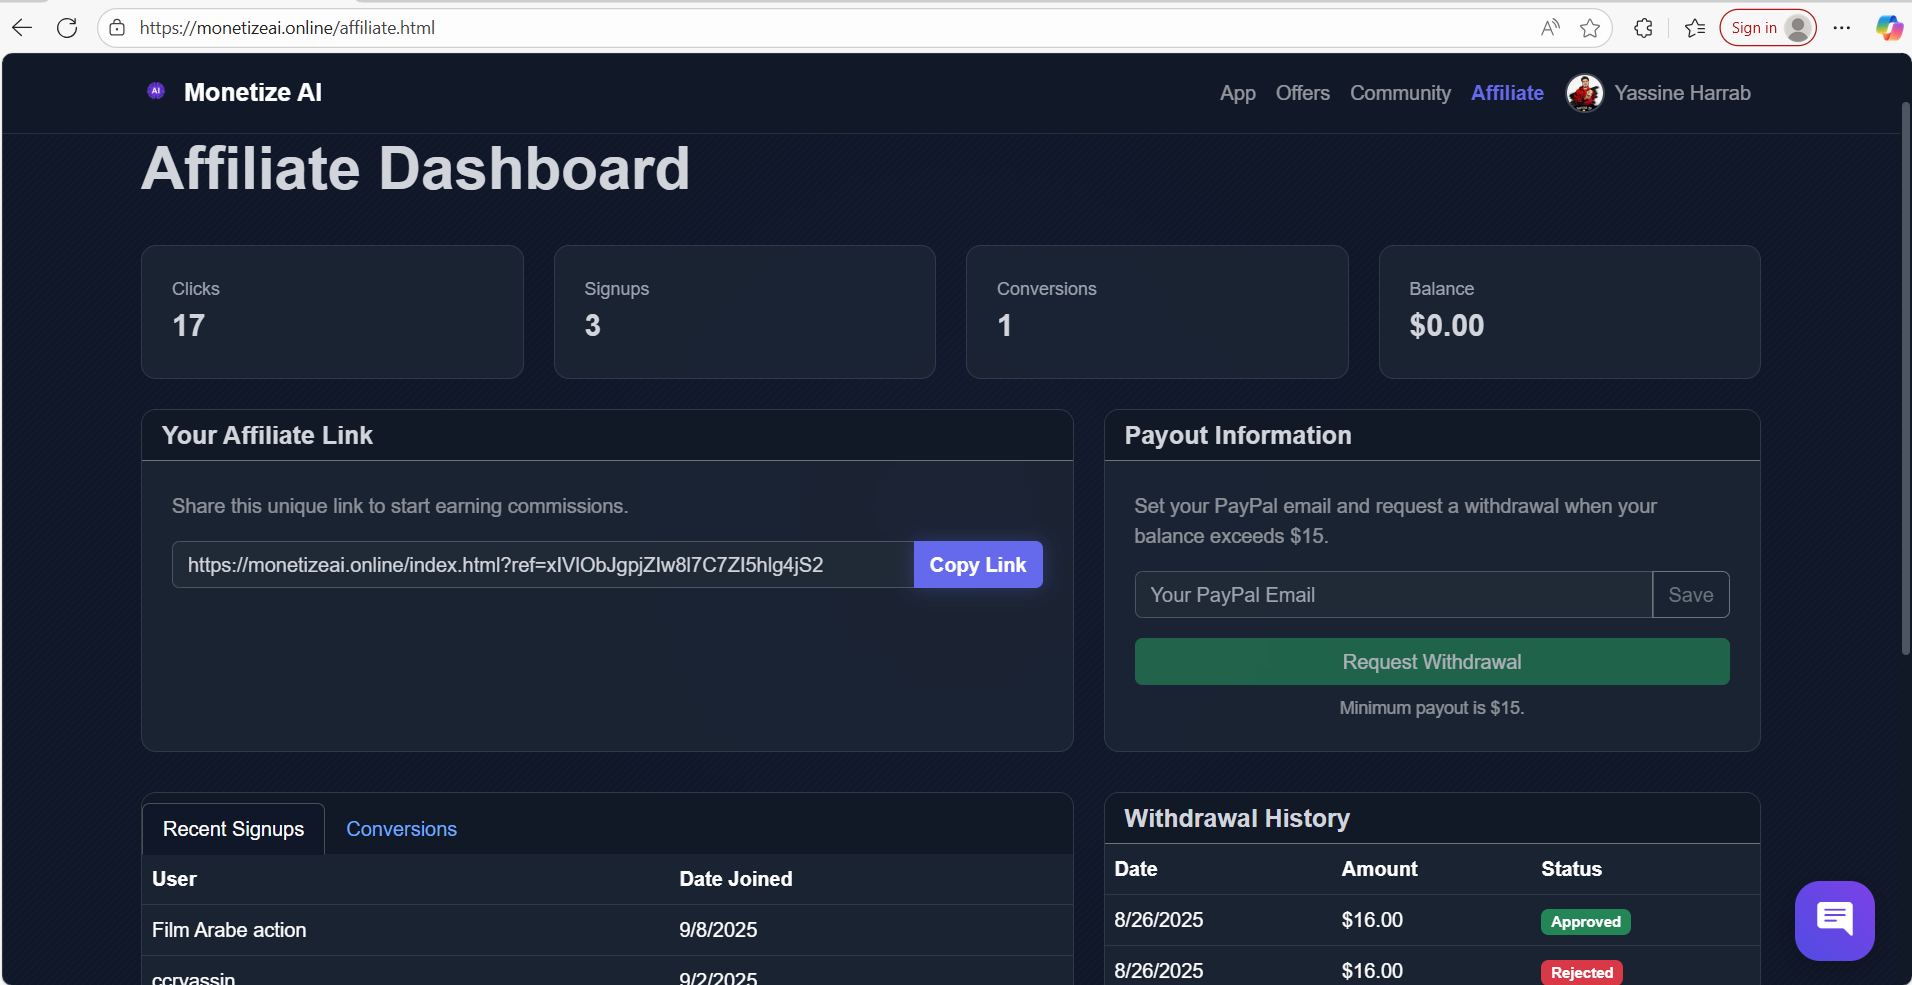View site info lock icon

(x=117, y=28)
